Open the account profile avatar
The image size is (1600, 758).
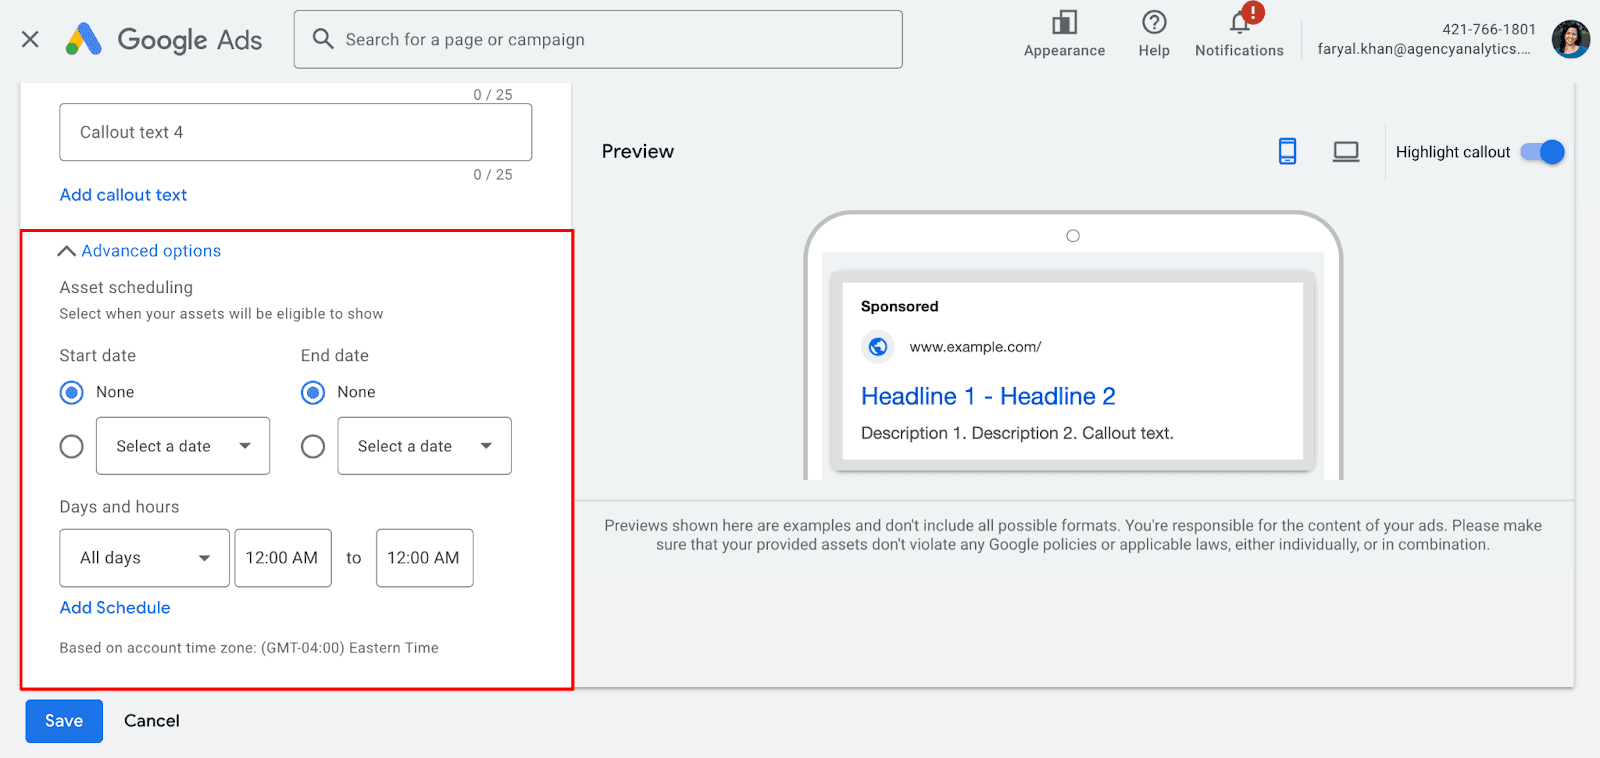1570,39
